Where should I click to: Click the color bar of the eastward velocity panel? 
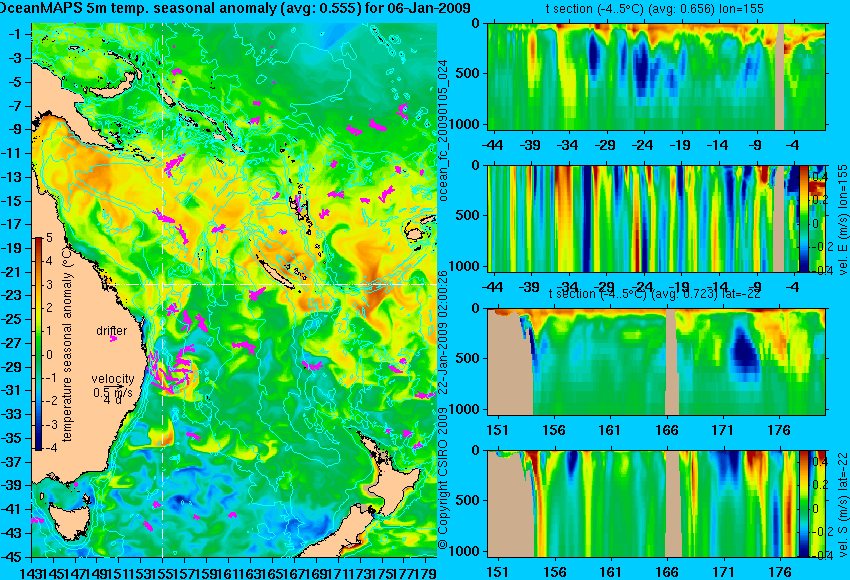(804, 218)
